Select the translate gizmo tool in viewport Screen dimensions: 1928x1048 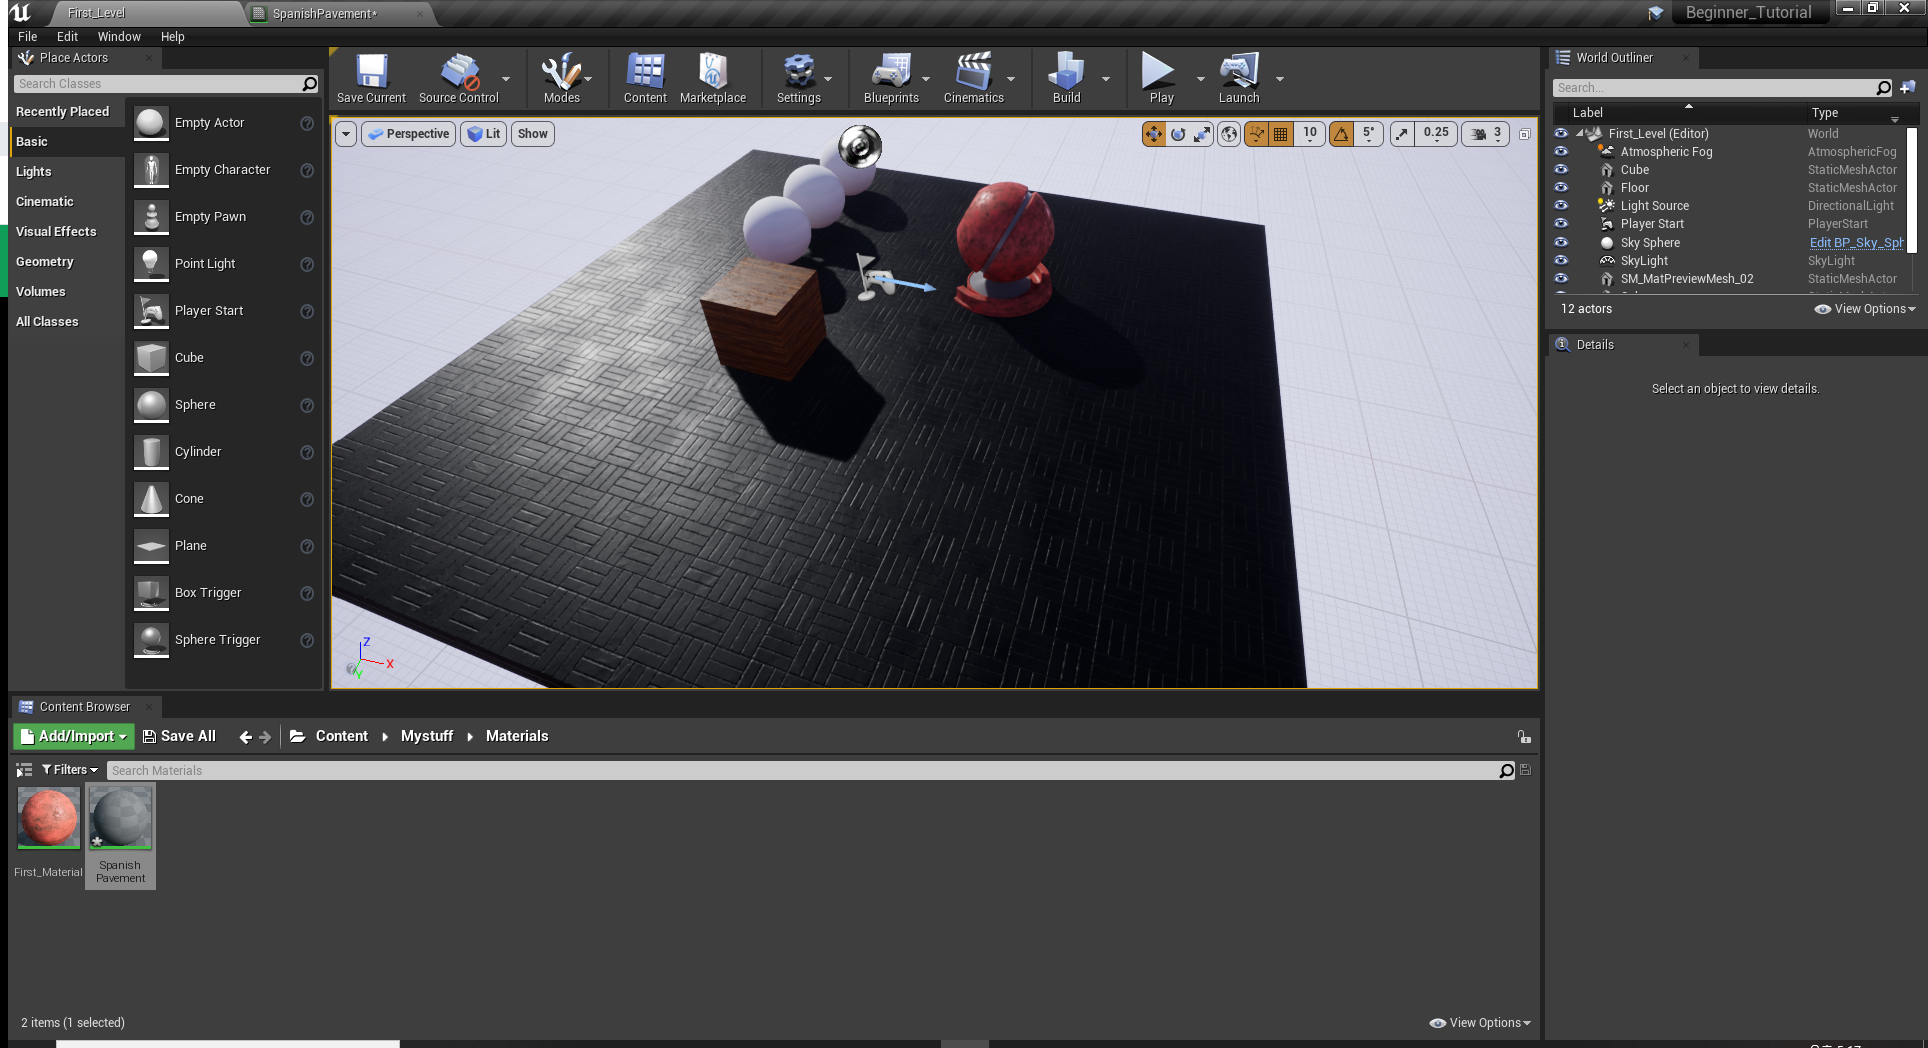tap(1154, 134)
